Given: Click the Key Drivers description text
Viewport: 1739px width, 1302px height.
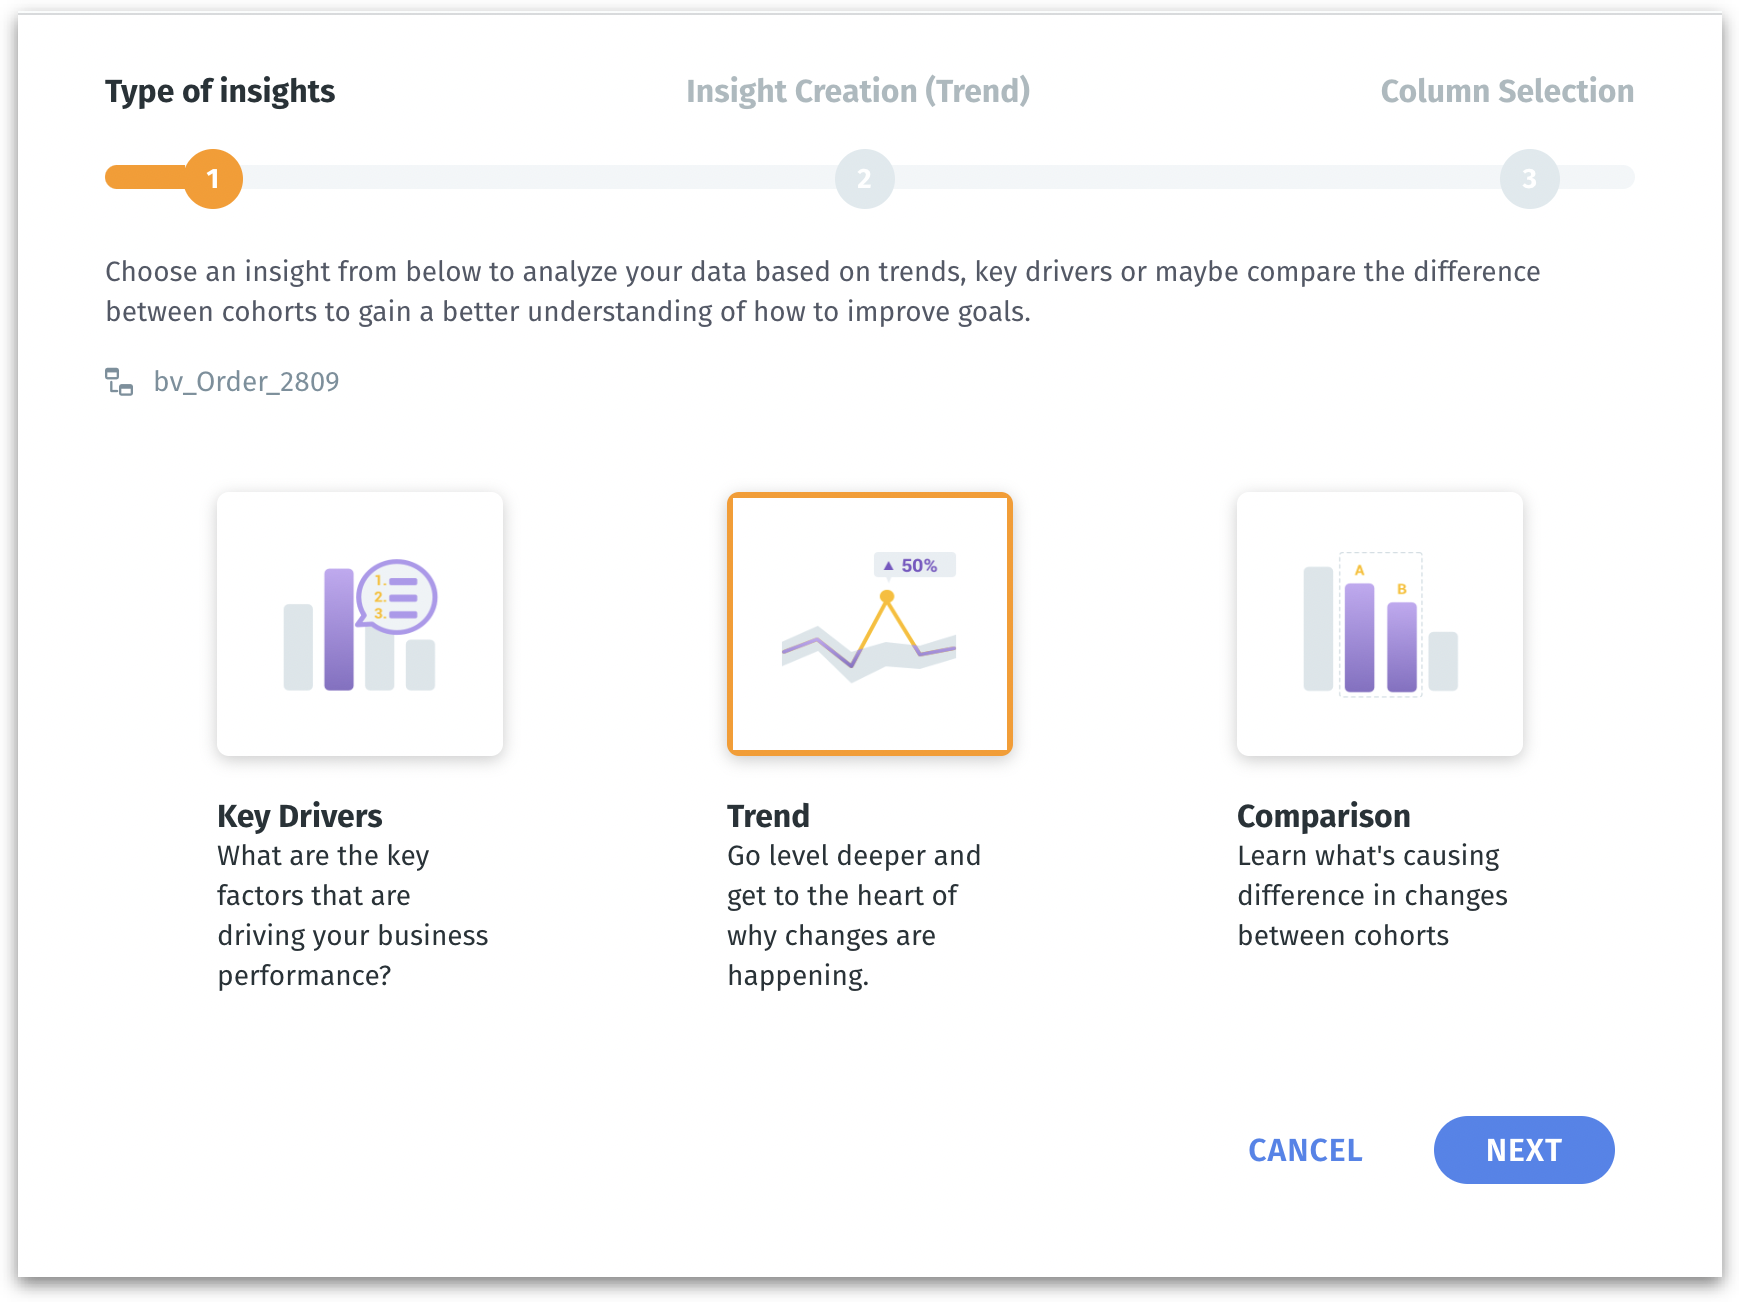Looking at the screenshot, I should 352,915.
